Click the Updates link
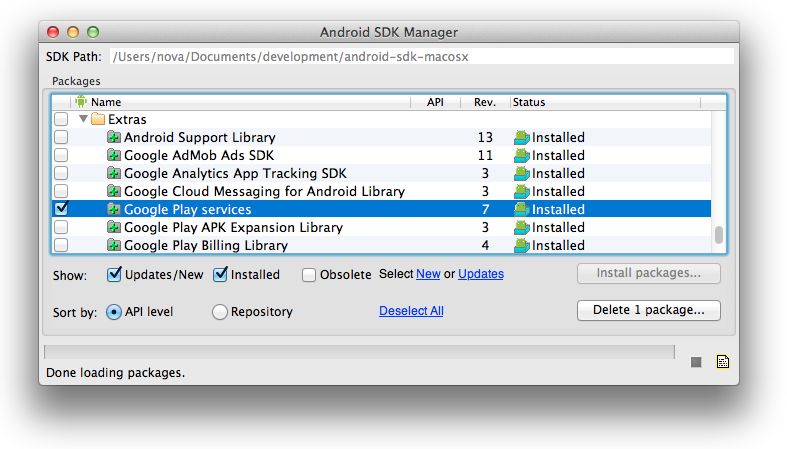The image size is (787, 449). click(481, 274)
